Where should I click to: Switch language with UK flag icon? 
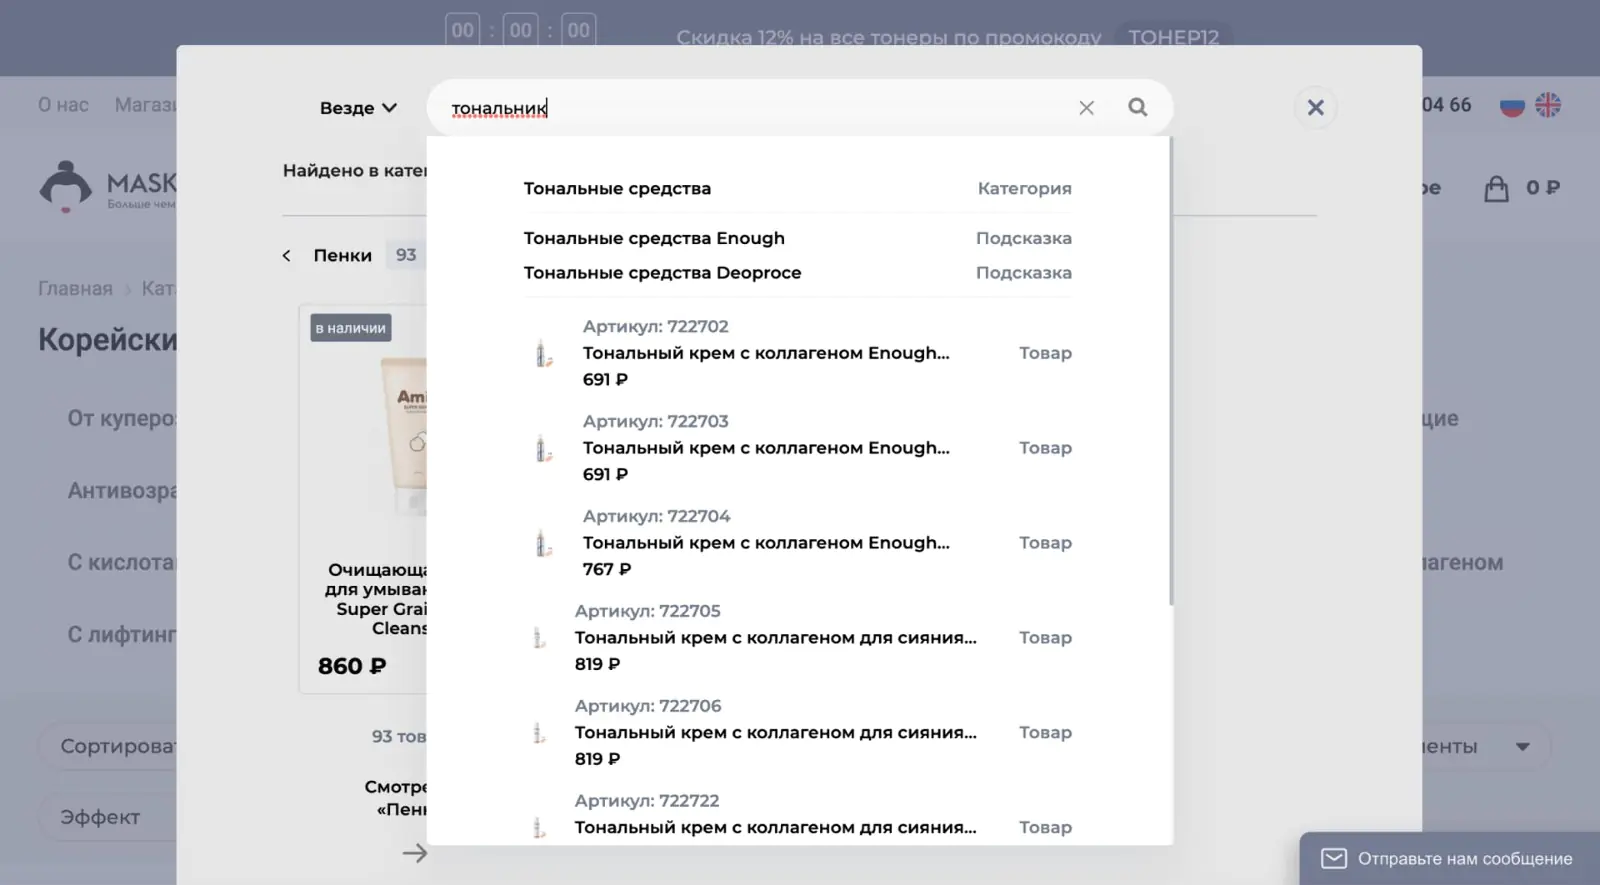click(x=1548, y=105)
